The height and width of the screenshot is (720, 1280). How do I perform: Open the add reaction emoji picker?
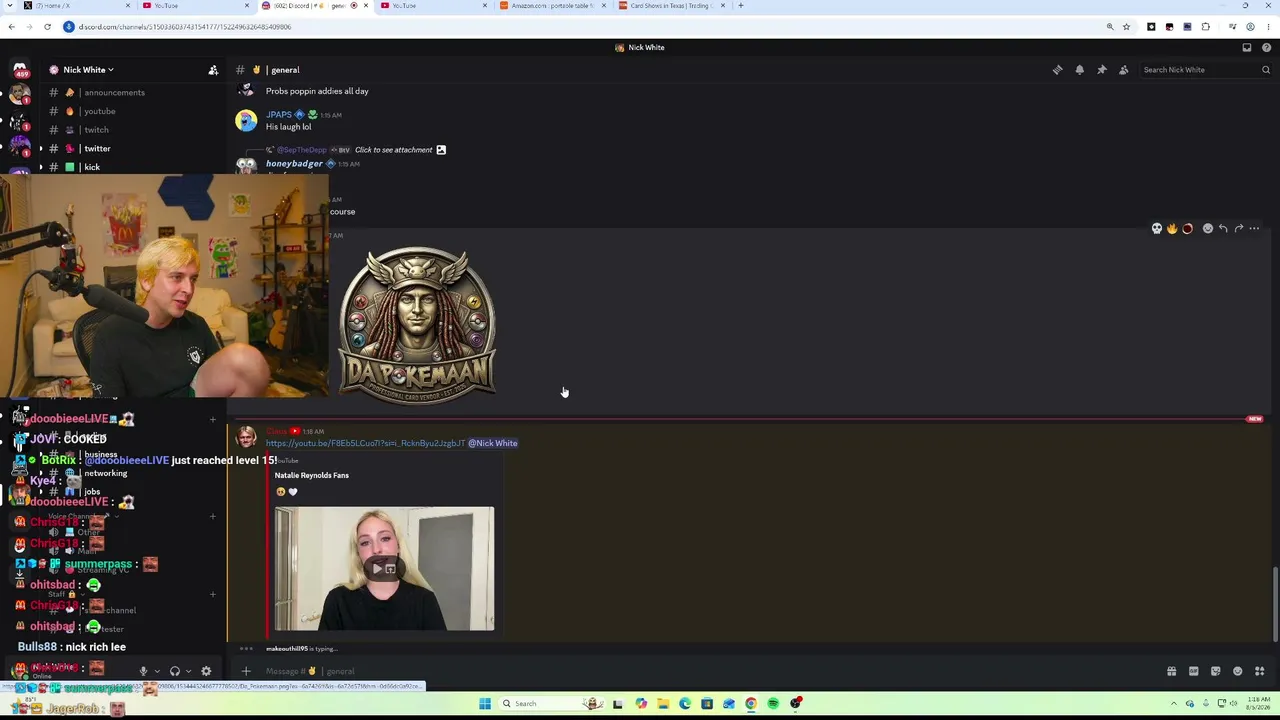[x=1207, y=229]
